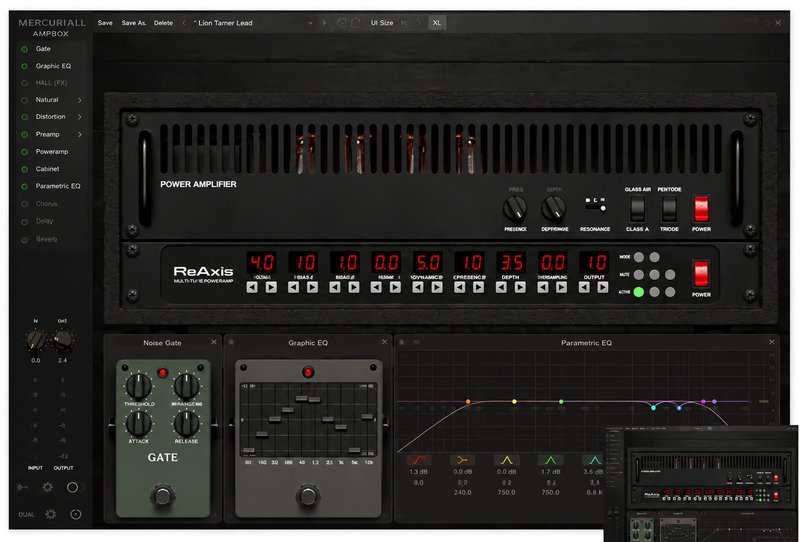Viewport: 800px width, 542px height.
Task: Toggle the Parametric EQ module power icon
Action: point(24,187)
